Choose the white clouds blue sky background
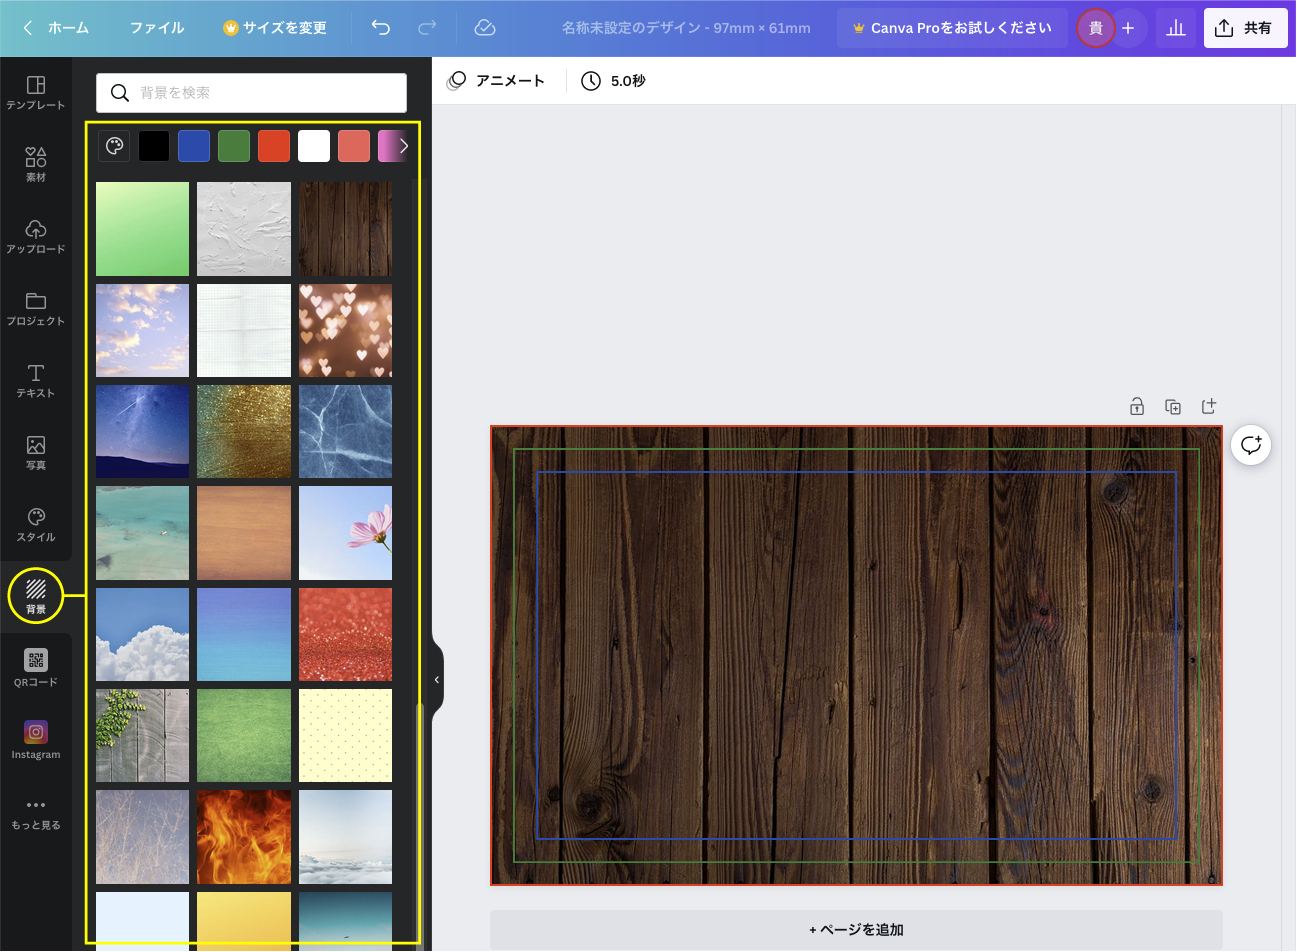This screenshot has height=952, width=1297. (142, 634)
